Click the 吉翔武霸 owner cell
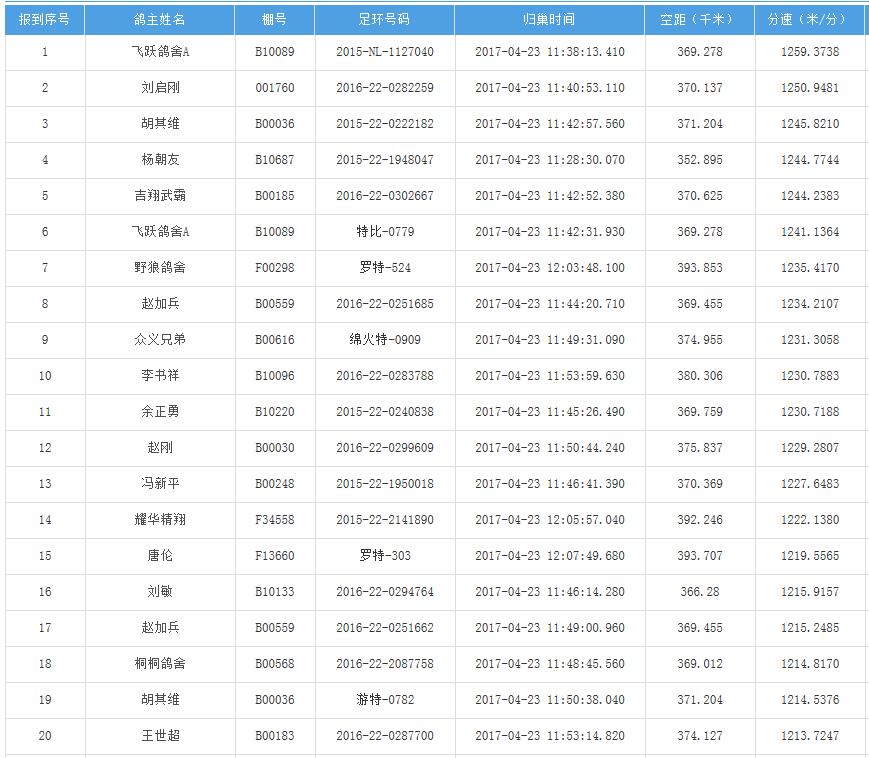Screen dimensions: 869x758 pos(160,196)
